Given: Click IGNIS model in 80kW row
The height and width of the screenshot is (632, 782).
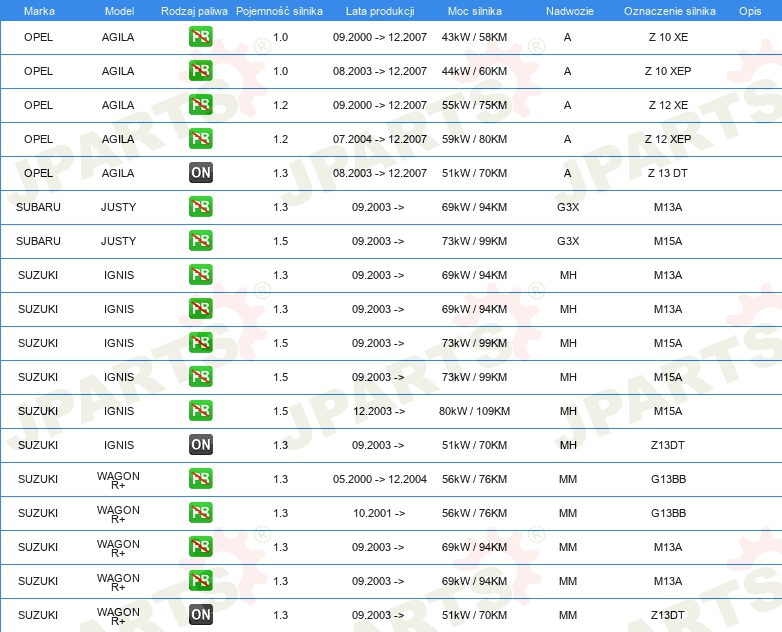Looking at the screenshot, I should 119,411.
